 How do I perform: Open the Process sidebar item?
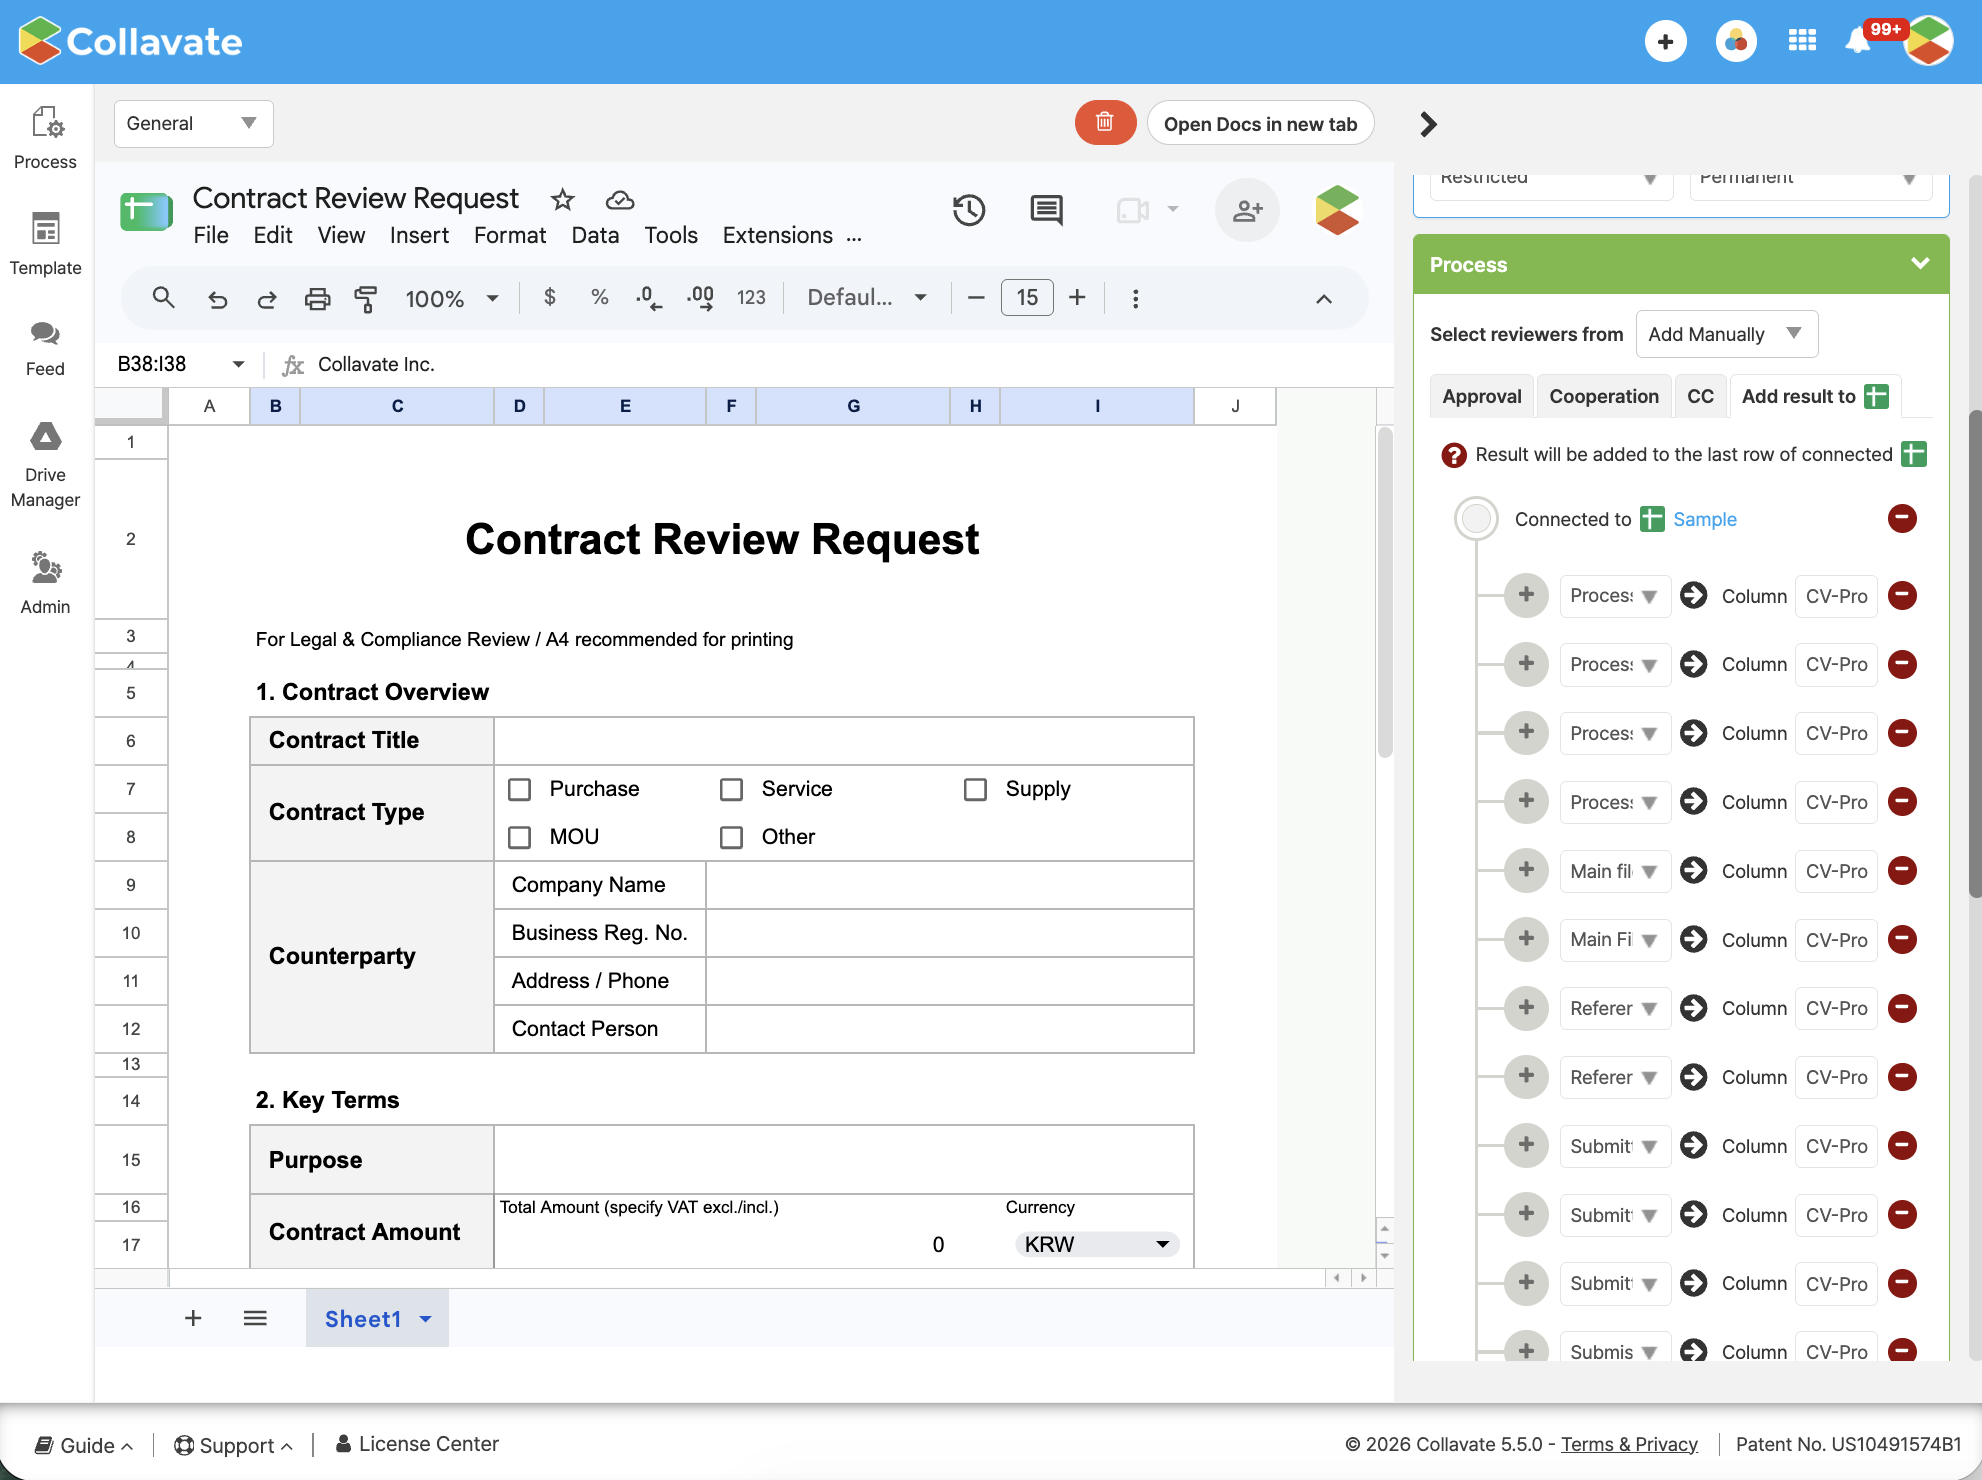click(x=46, y=138)
